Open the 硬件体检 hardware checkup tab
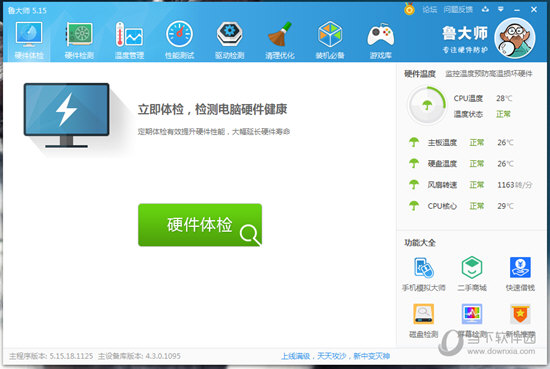 click(29, 40)
